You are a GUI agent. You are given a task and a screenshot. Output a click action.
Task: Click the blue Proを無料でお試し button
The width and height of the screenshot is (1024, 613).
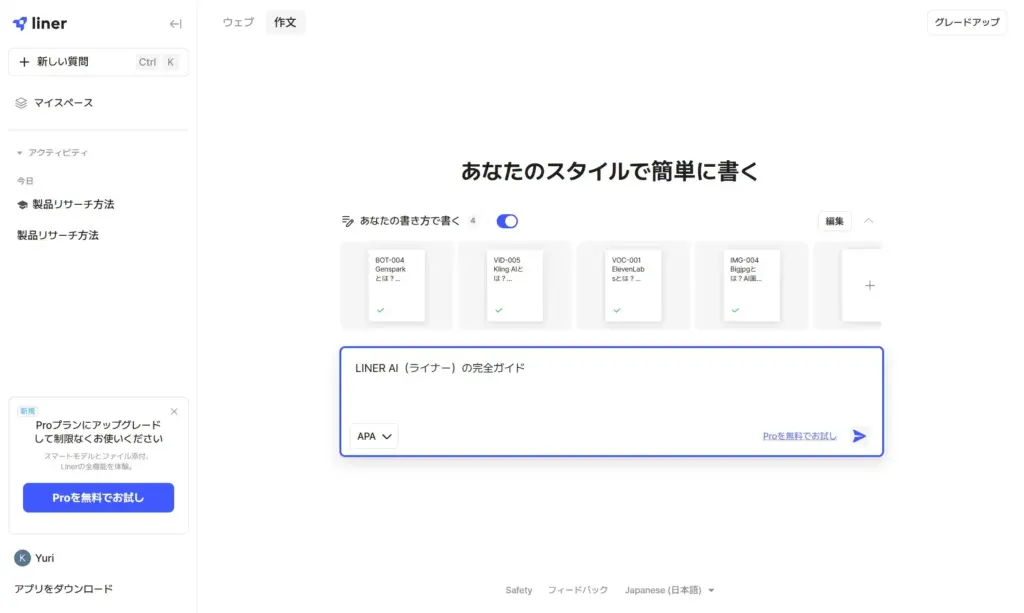[x=98, y=498]
